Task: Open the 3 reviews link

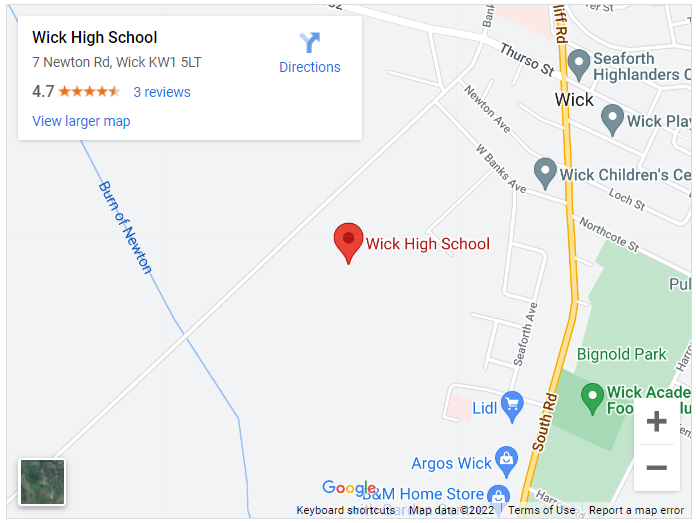Action: point(162,92)
